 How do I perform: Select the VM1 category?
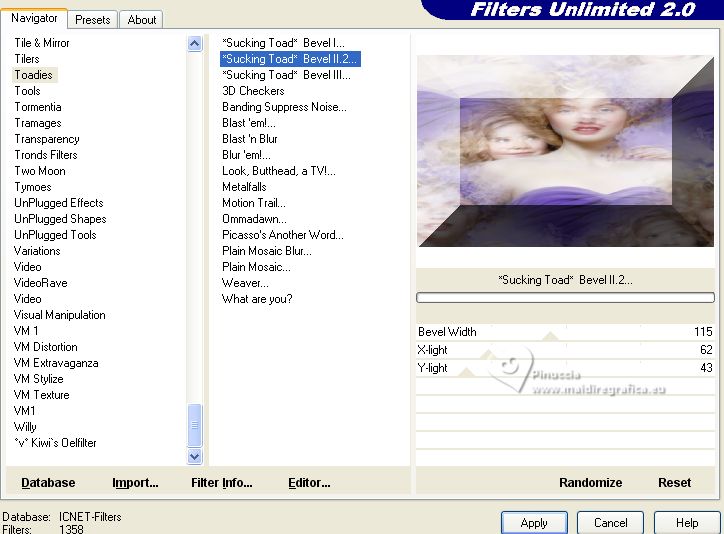point(24,411)
